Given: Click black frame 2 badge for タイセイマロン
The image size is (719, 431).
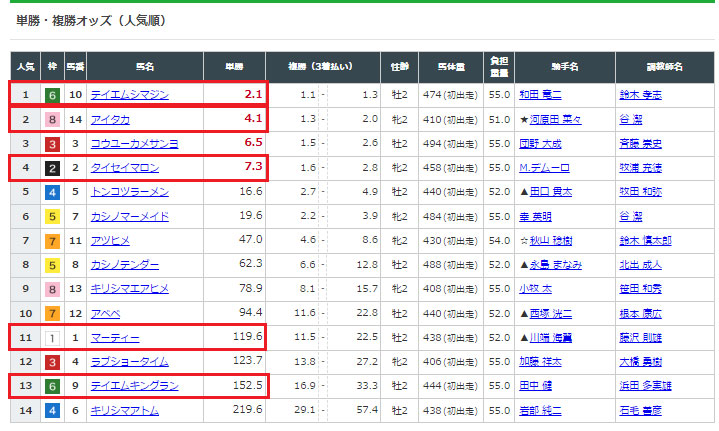Looking at the screenshot, I should pyautogui.click(x=52, y=168).
